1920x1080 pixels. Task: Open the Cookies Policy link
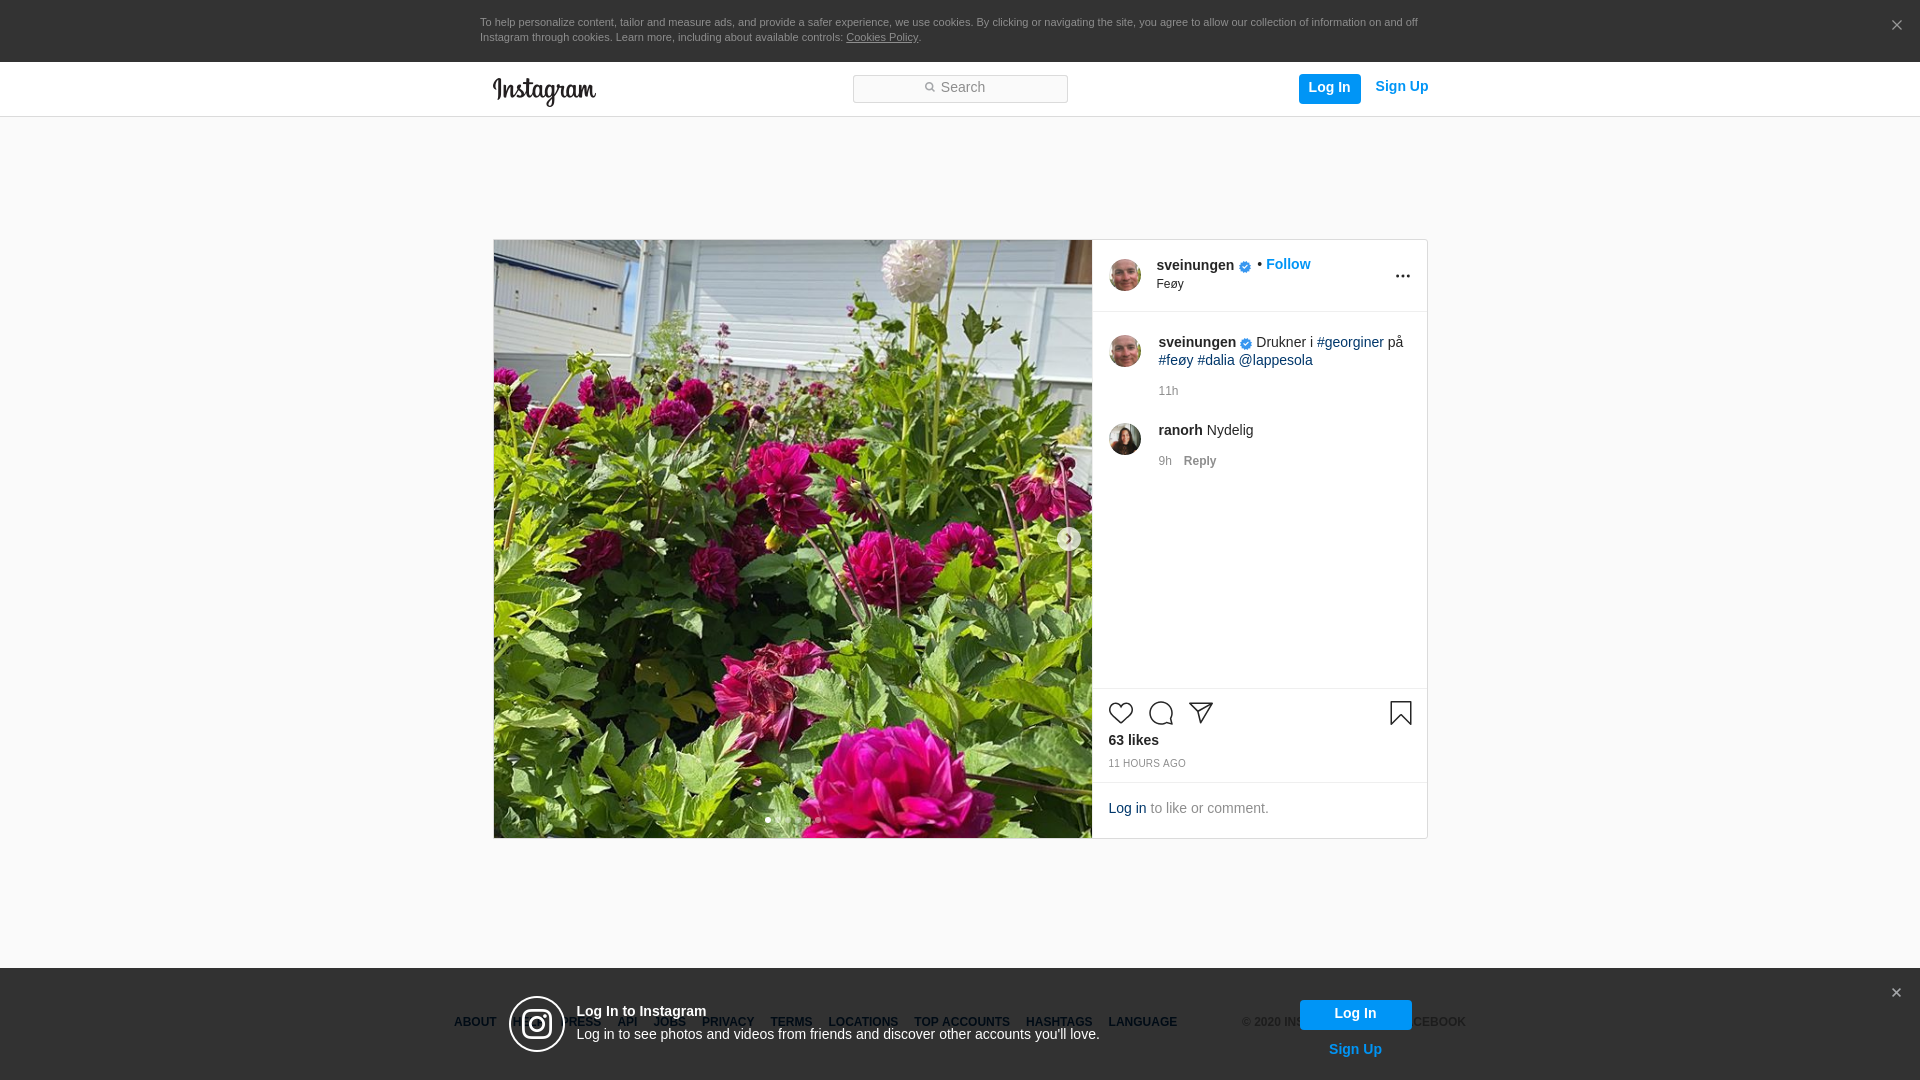tap(882, 37)
